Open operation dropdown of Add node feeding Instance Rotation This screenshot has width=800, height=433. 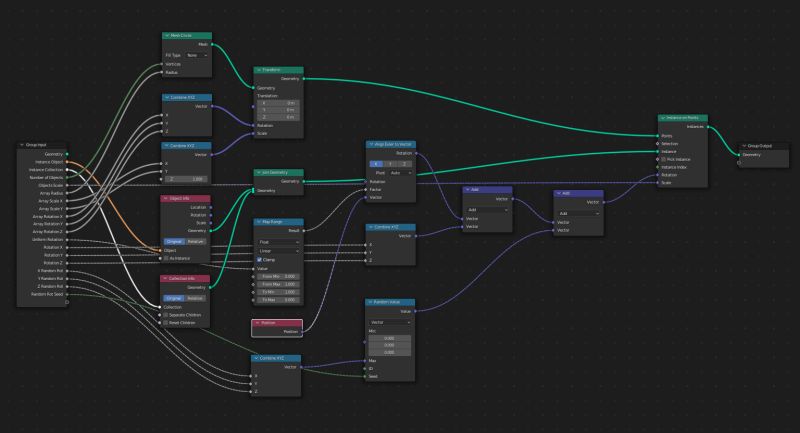point(578,213)
